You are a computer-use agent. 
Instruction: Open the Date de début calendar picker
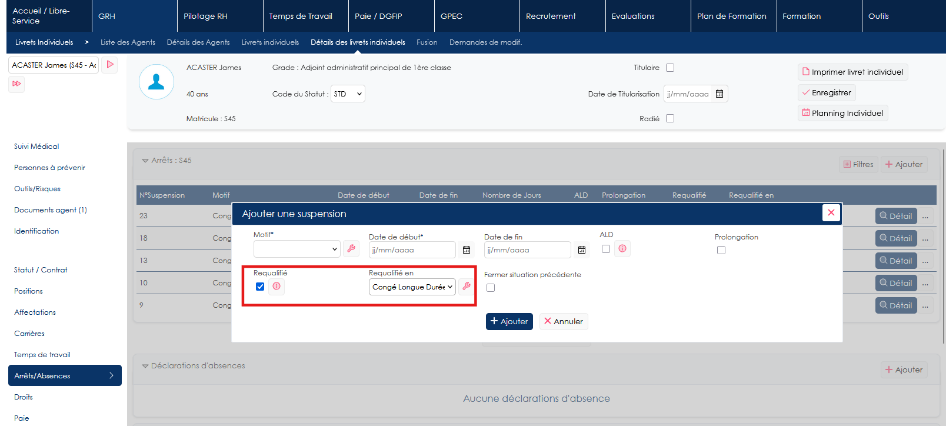pyautogui.click(x=466, y=249)
